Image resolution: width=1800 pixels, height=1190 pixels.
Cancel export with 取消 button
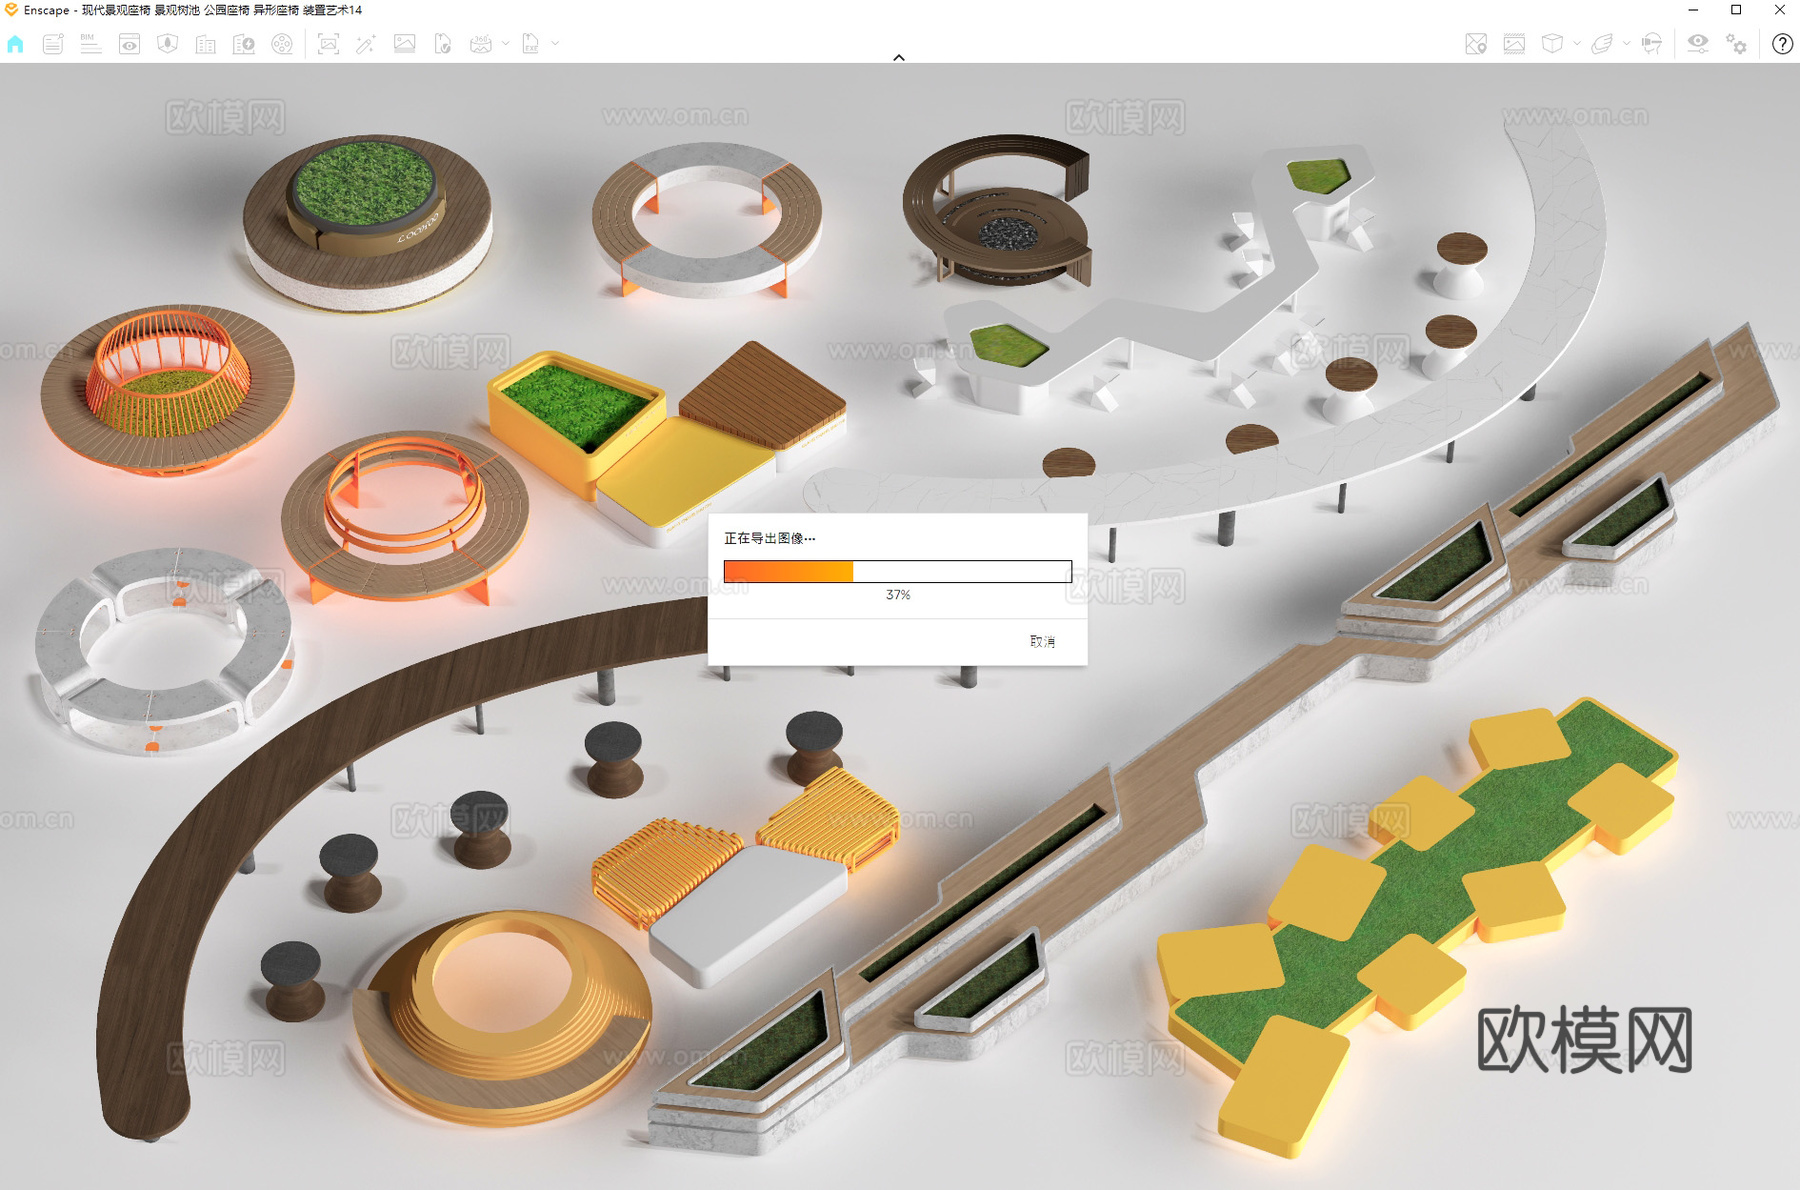1042,641
